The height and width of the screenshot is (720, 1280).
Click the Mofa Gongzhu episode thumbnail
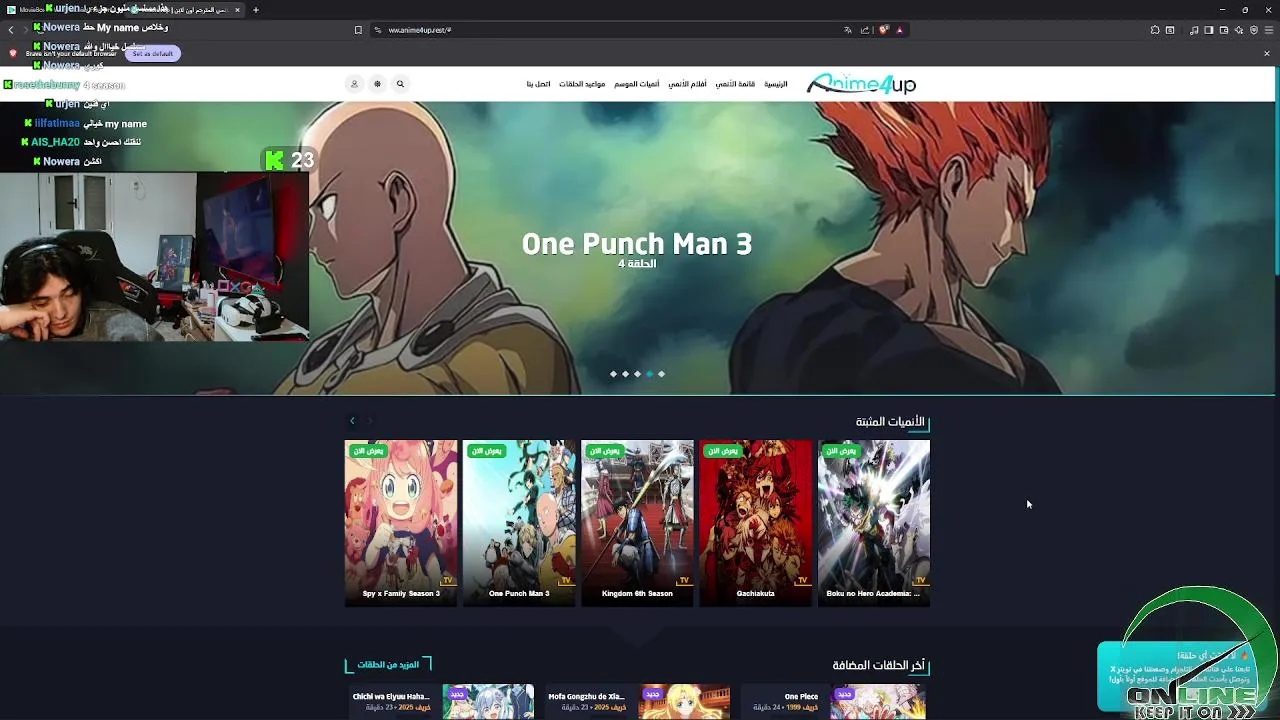pyautogui.click(x=685, y=702)
